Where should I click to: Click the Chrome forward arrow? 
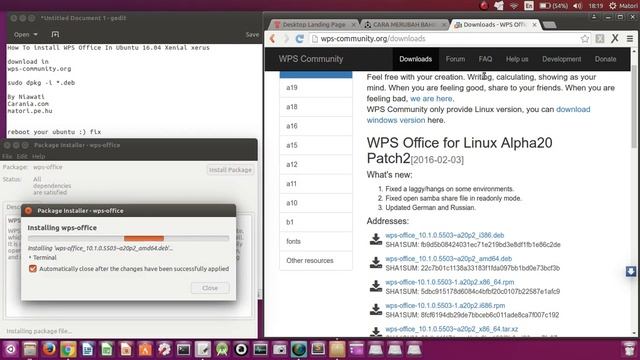tap(286, 38)
